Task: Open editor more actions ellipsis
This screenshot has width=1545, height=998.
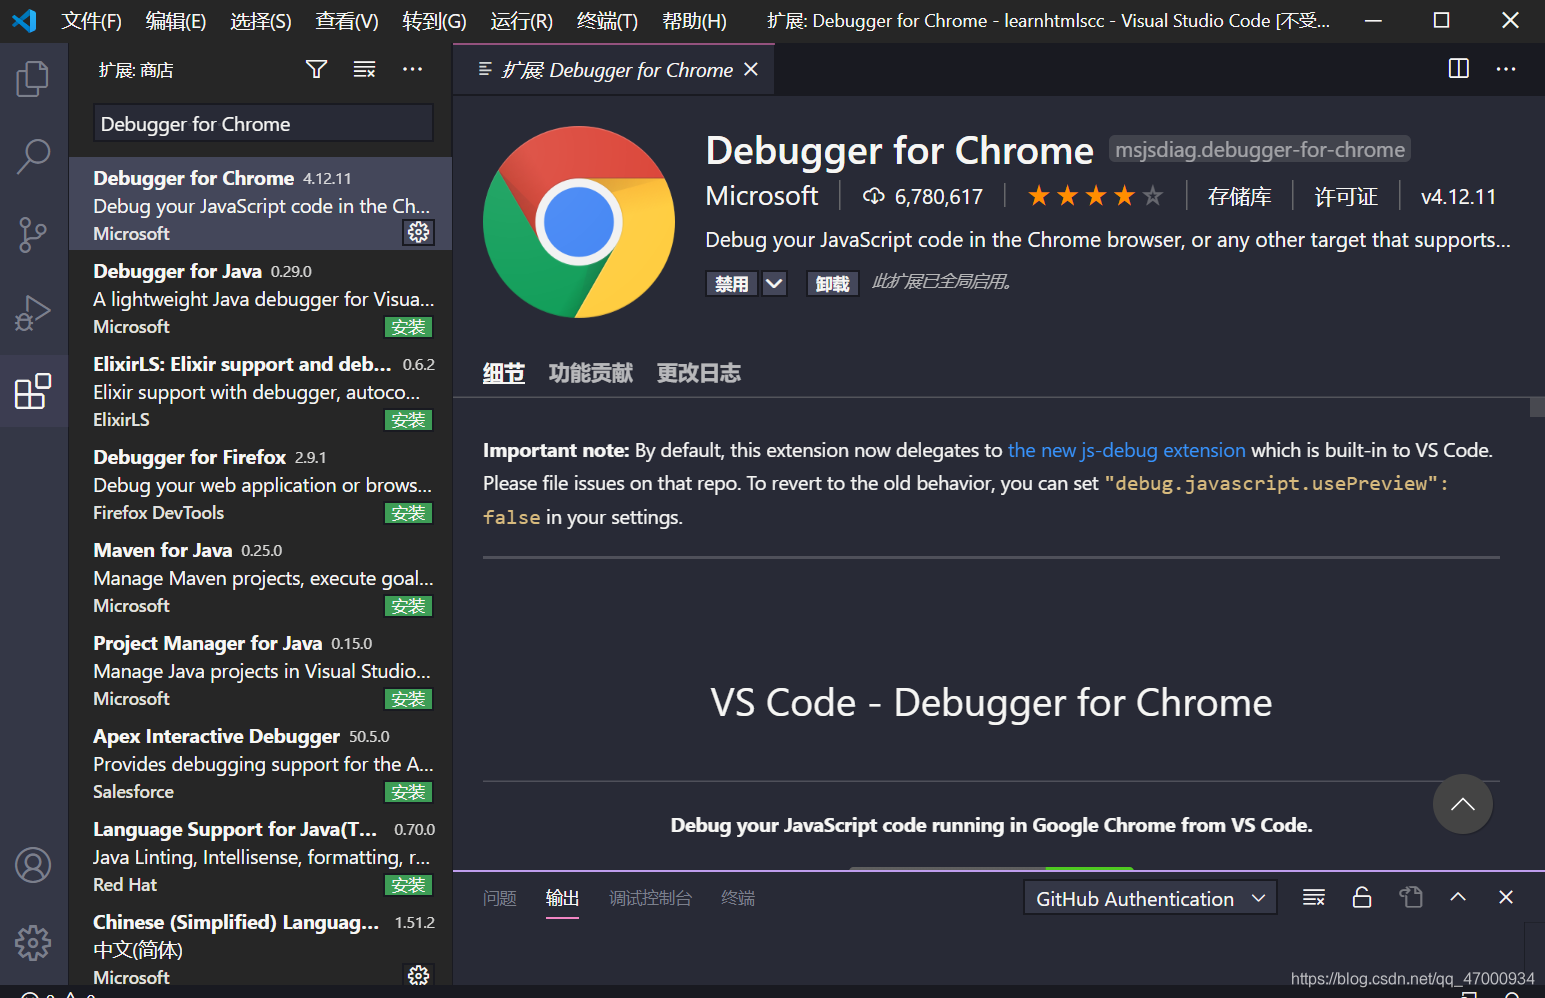Action: coord(1506,69)
